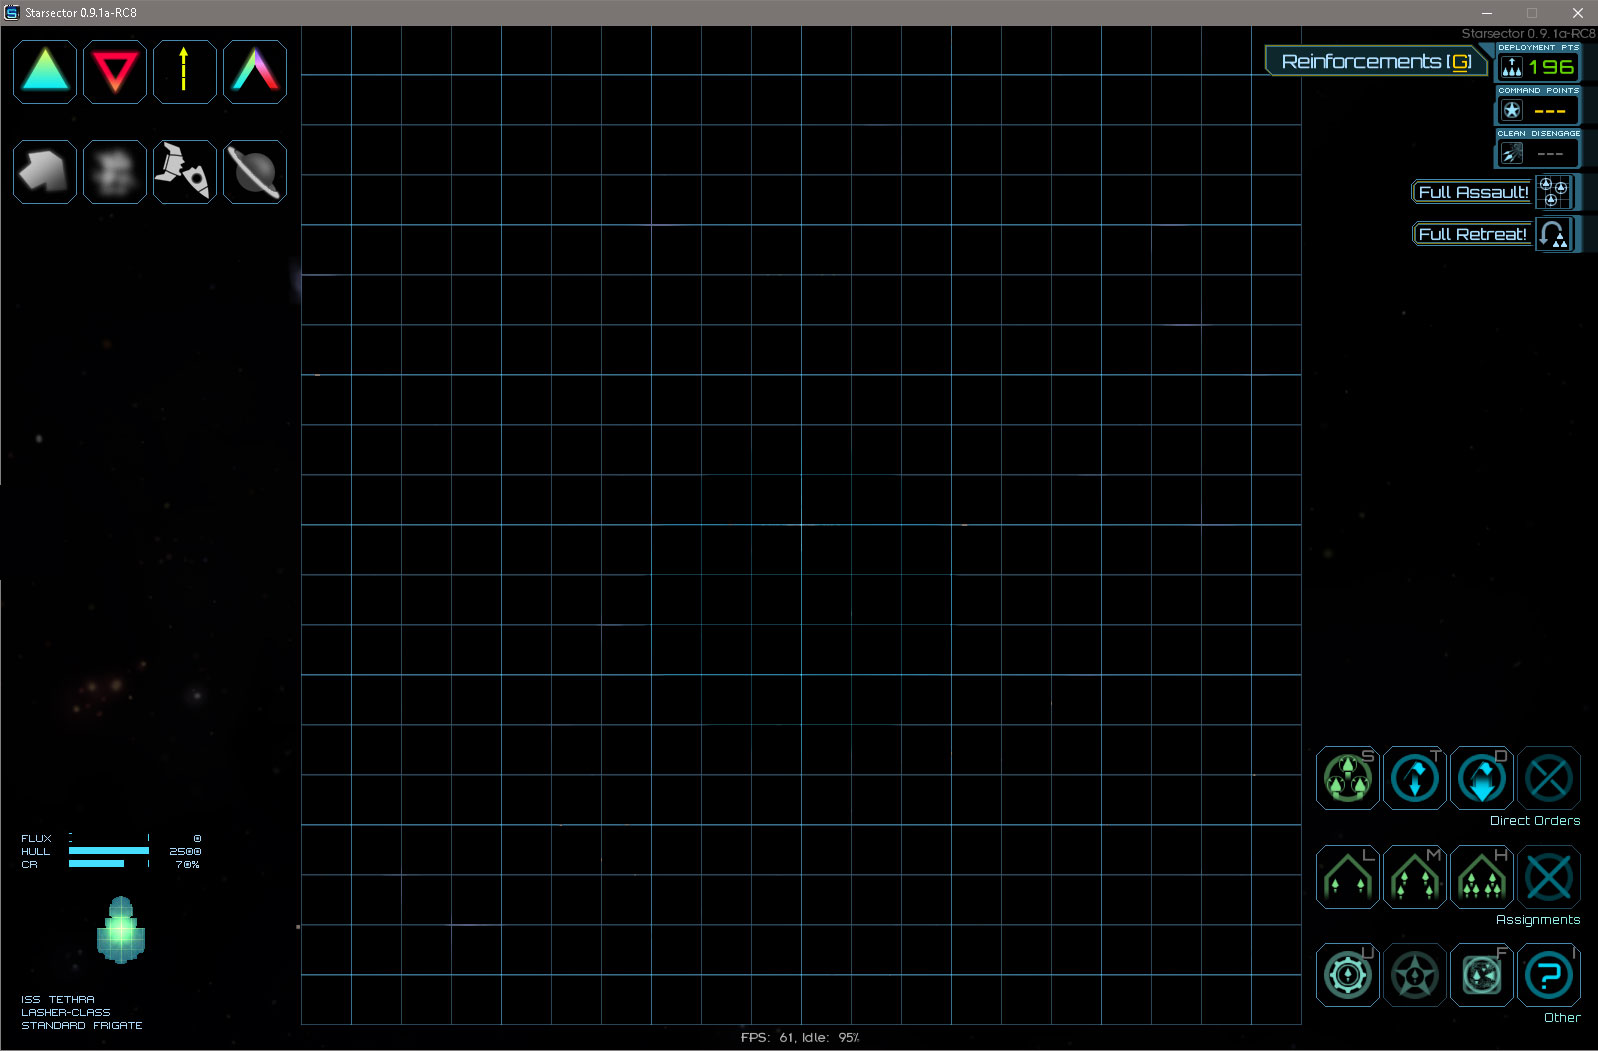
Task: Click the STANDARD FRIGATE text
Action: (82, 1025)
